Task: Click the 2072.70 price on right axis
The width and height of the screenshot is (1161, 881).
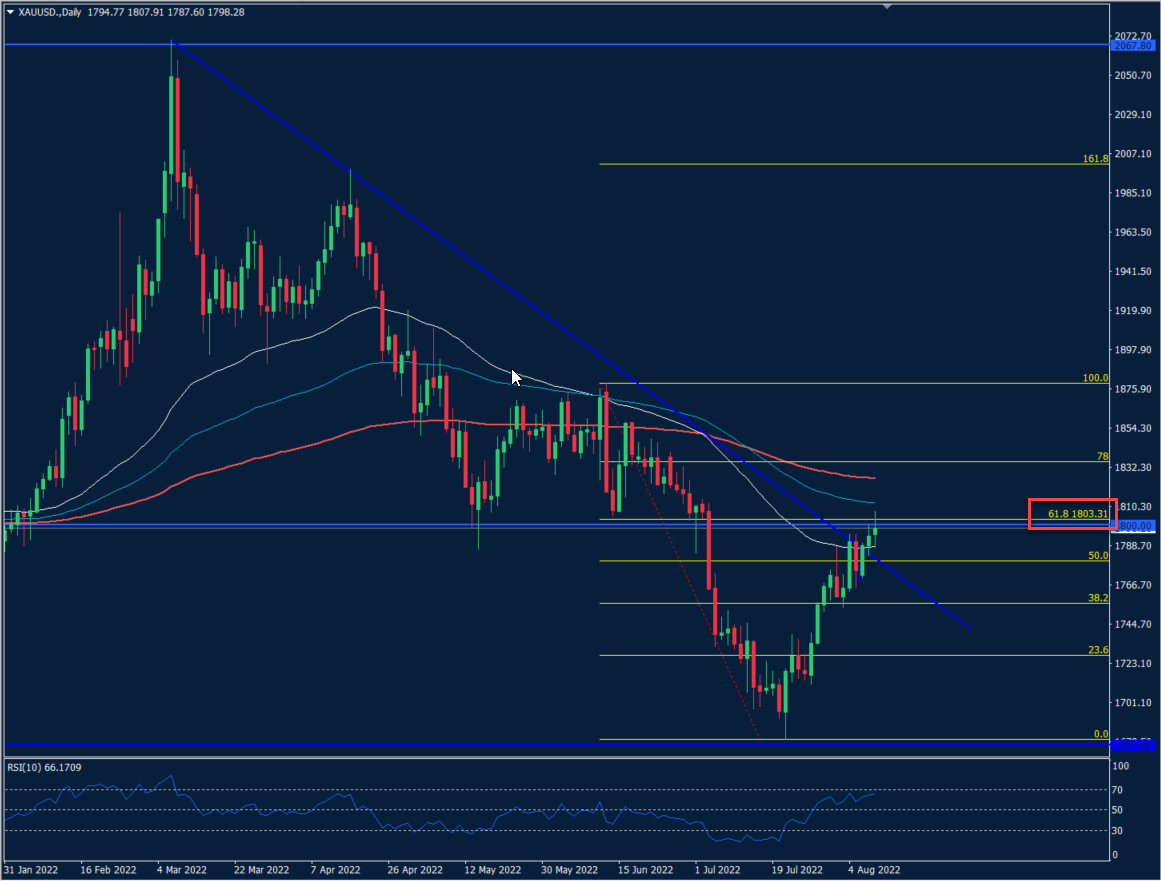Action: coord(1133,36)
